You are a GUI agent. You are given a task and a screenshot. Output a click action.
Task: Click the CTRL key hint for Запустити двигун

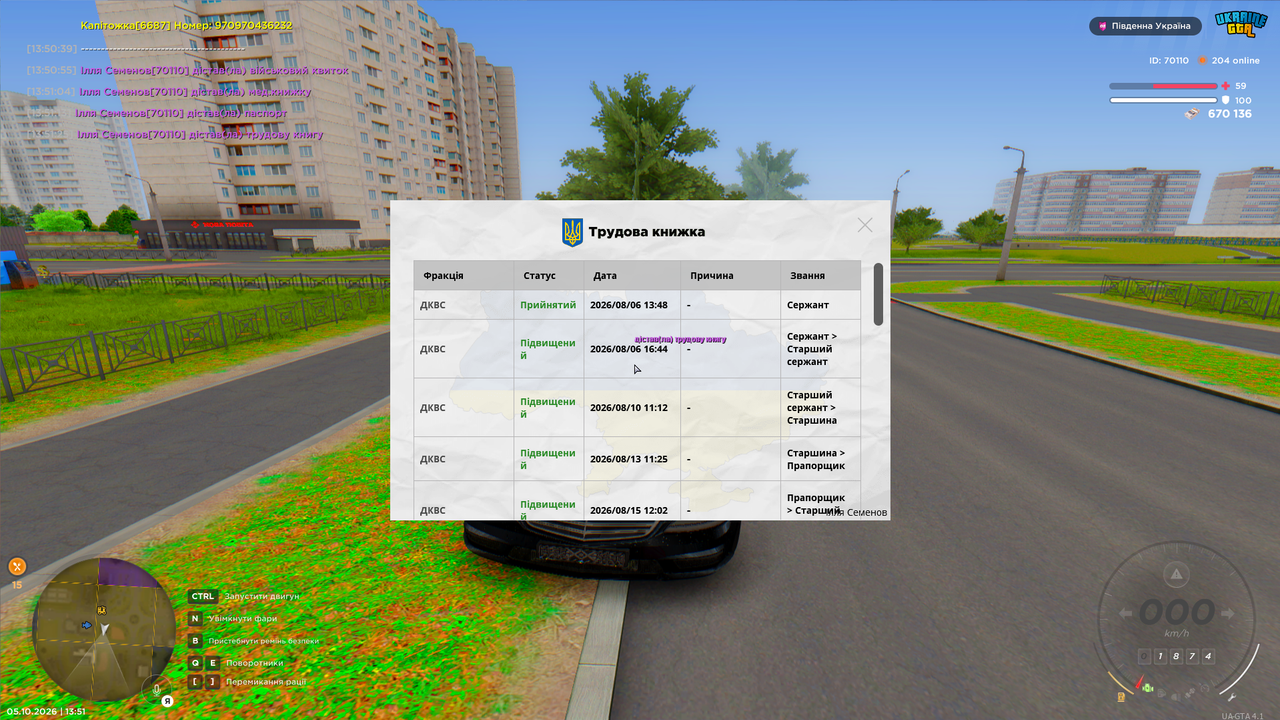point(203,596)
